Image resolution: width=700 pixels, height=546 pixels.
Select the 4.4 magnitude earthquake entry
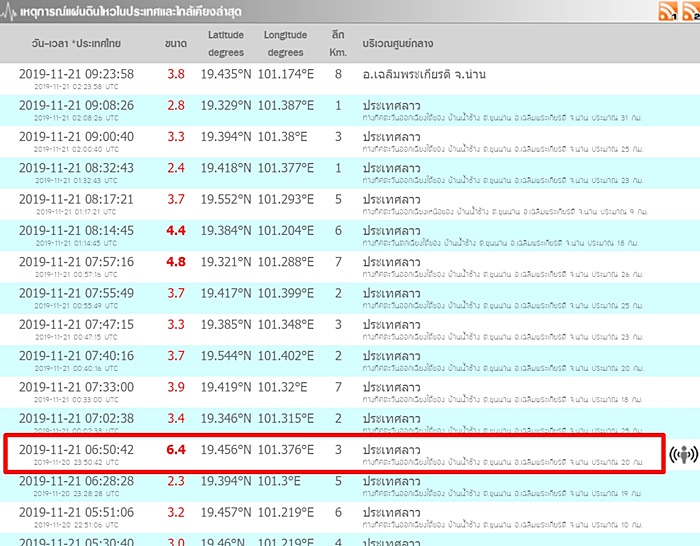point(176,230)
